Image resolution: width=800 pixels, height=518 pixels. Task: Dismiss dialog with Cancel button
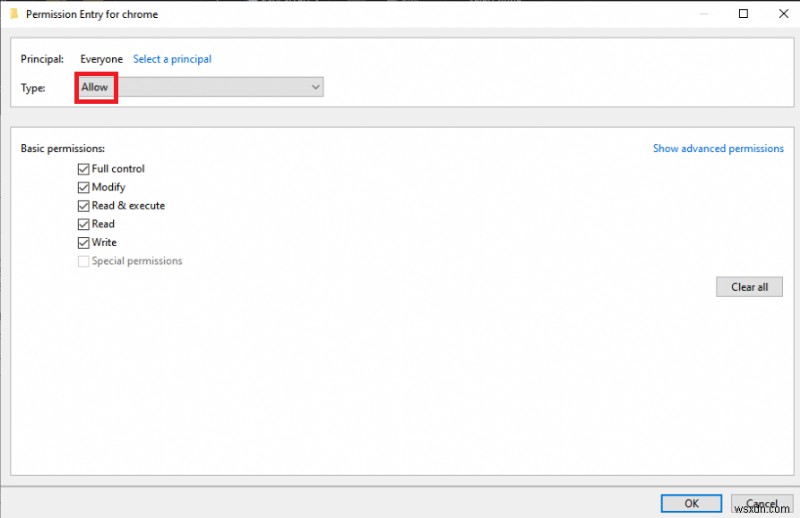pyautogui.click(x=762, y=503)
